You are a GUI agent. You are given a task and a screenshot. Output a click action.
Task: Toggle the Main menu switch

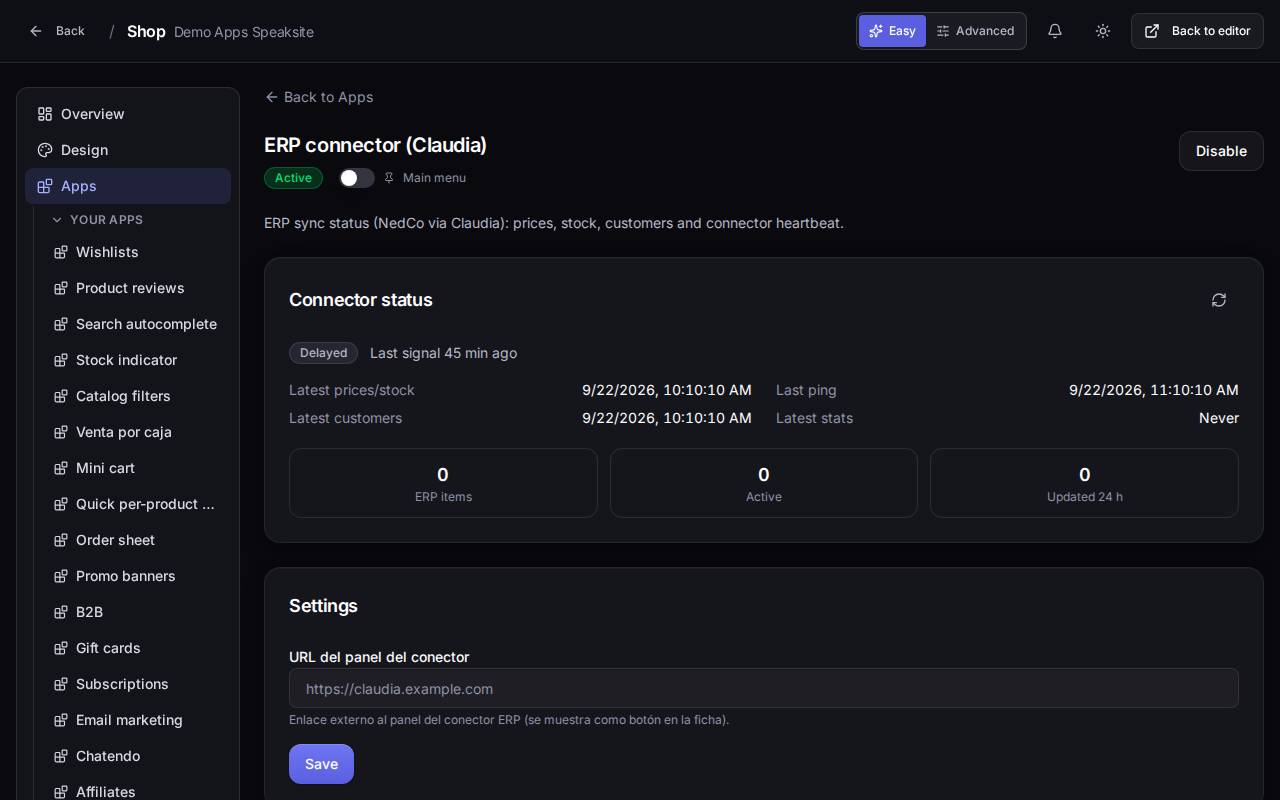(356, 178)
